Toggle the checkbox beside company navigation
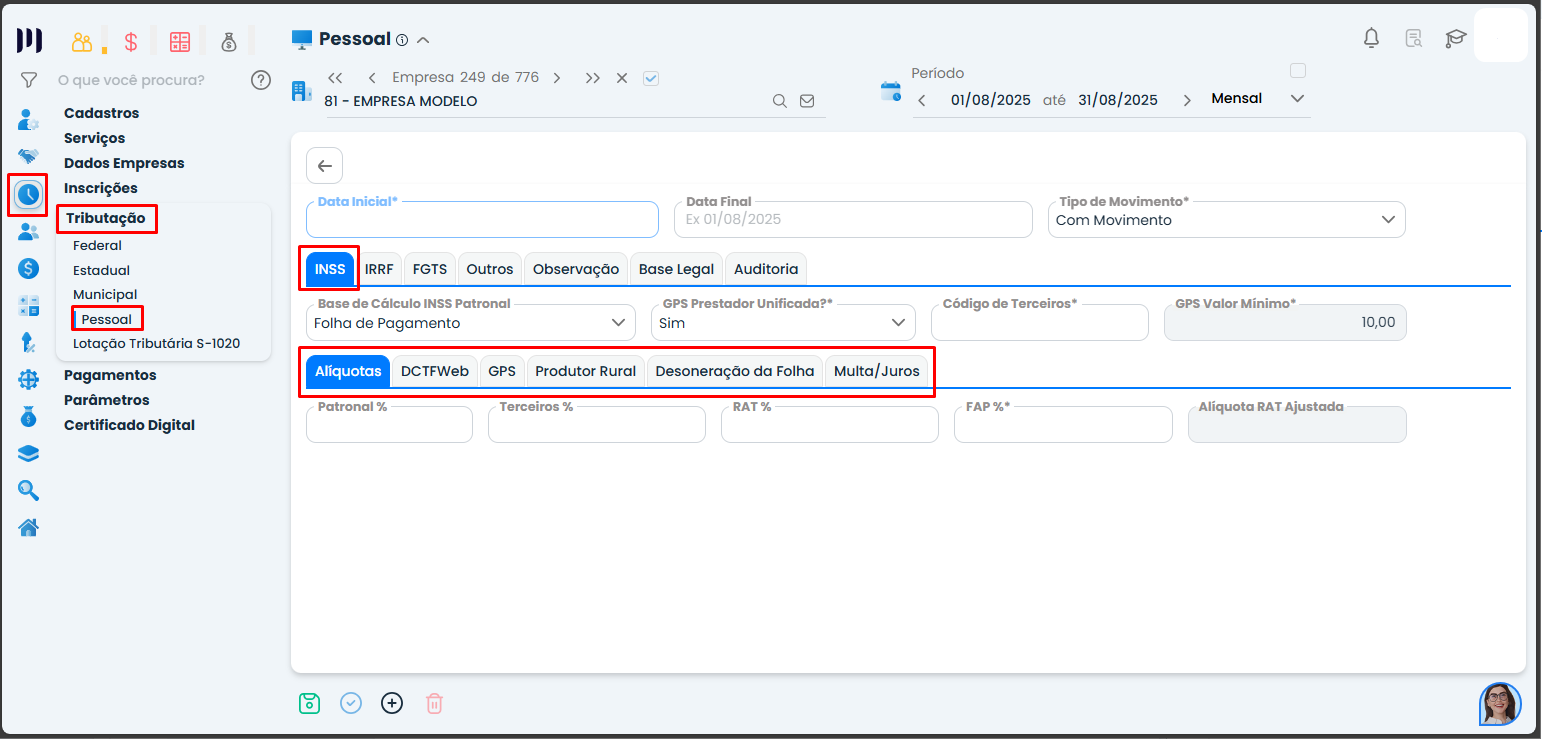 click(651, 78)
